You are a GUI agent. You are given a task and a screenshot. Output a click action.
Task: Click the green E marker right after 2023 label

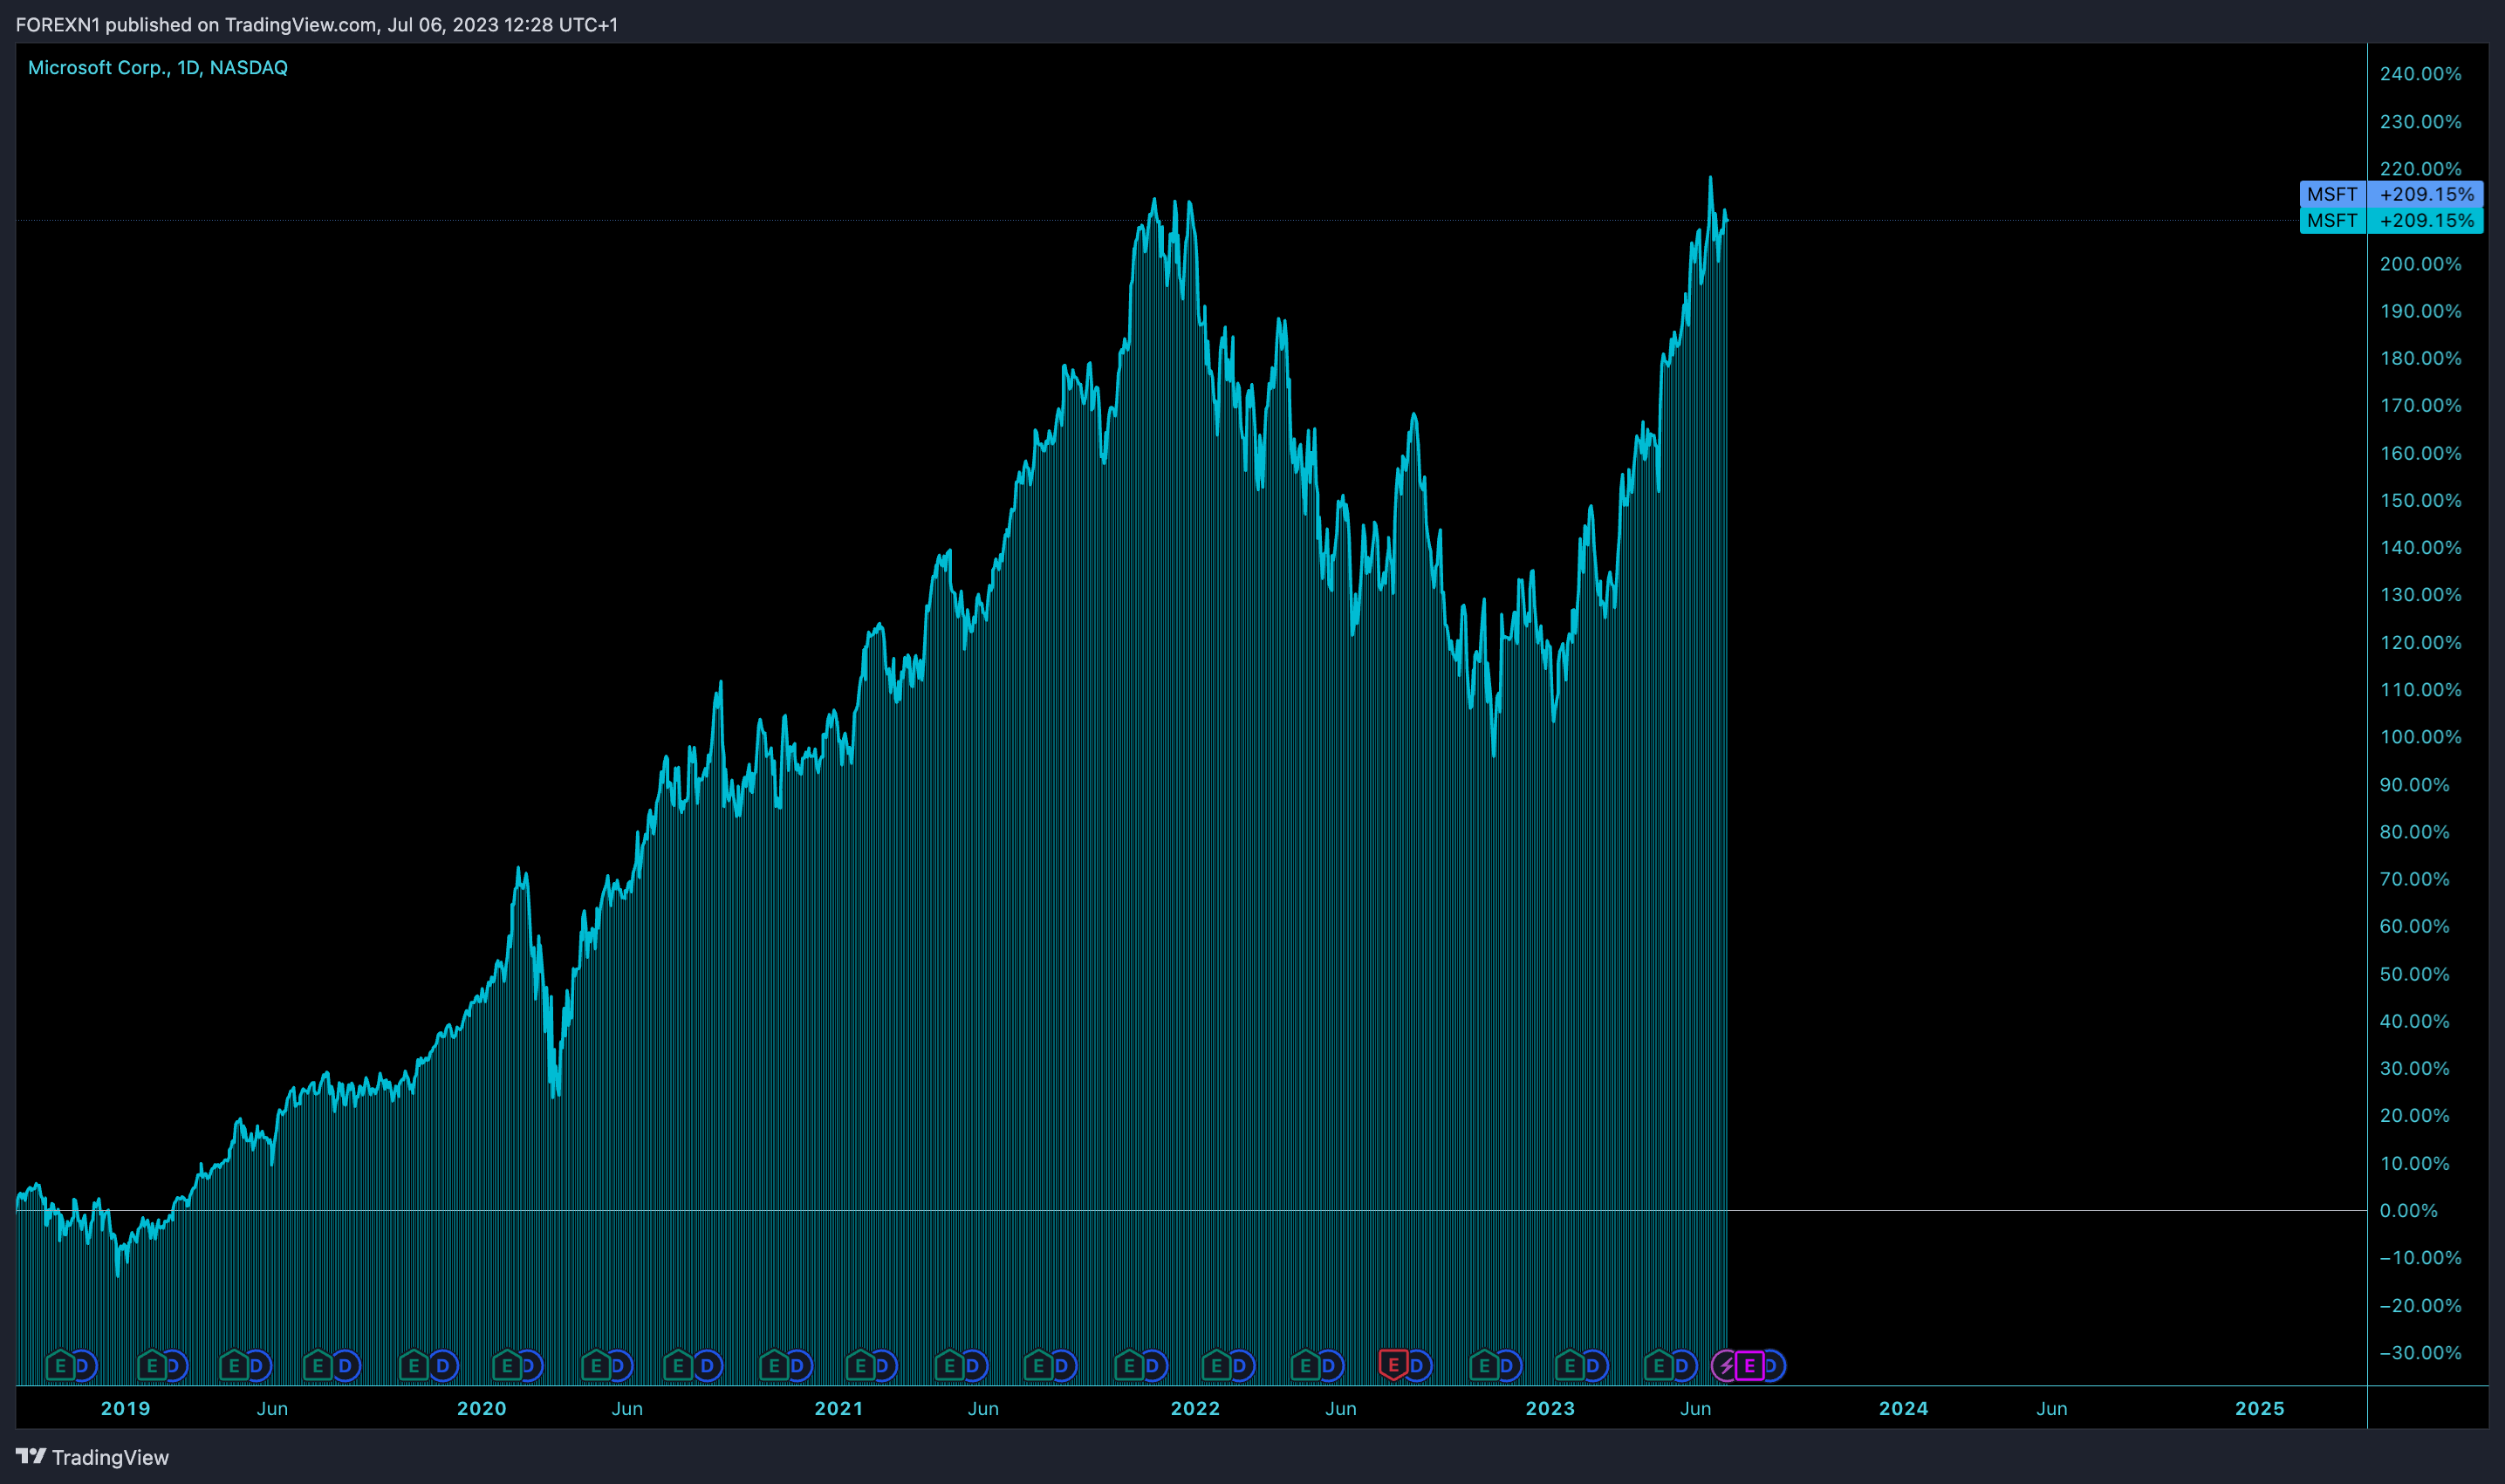click(1570, 1365)
